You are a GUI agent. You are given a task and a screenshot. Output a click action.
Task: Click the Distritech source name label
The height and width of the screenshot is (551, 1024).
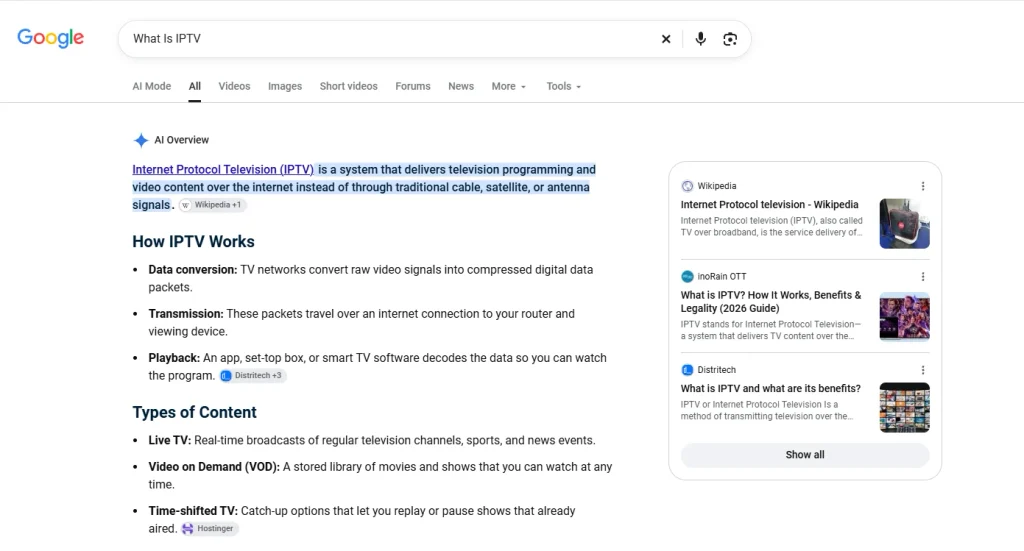716,370
